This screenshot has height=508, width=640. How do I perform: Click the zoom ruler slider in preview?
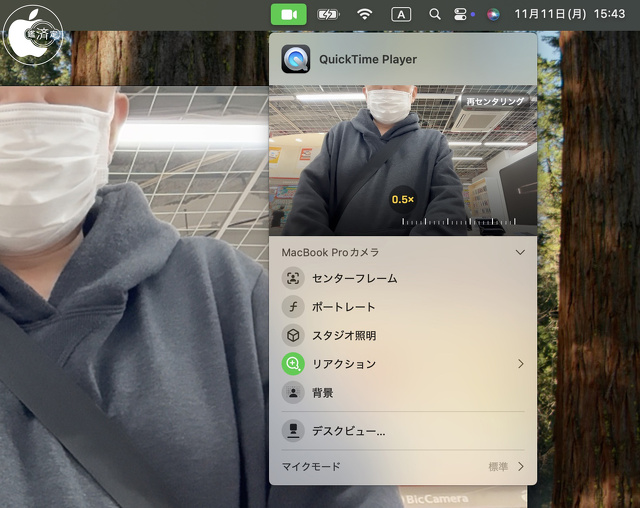tap(468, 220)
